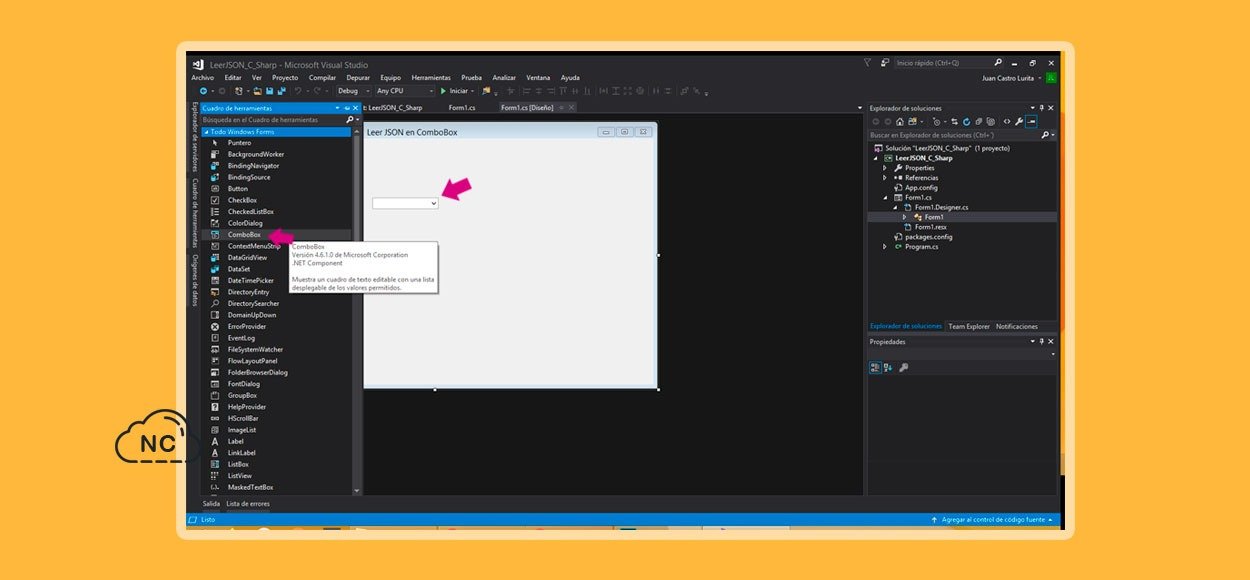
Task: Open the Depurar menu
Action: pyautogui.click(x=358, y=78)
